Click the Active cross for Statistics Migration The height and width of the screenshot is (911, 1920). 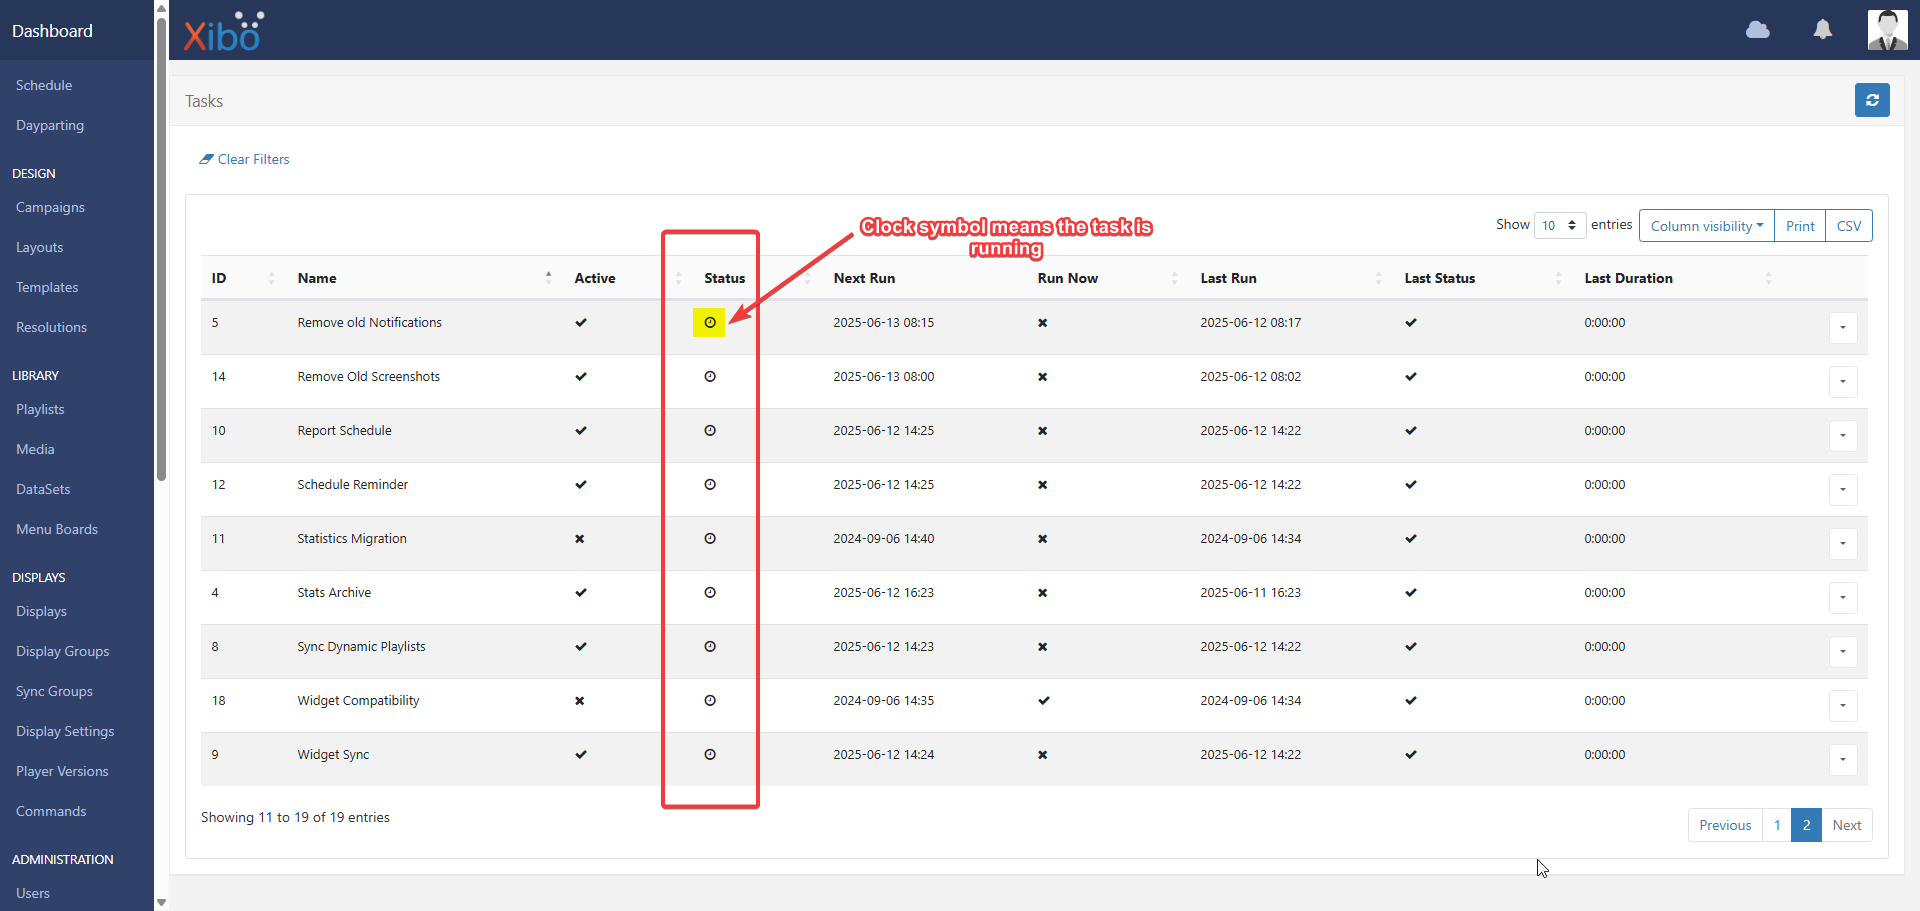[579, 539]
